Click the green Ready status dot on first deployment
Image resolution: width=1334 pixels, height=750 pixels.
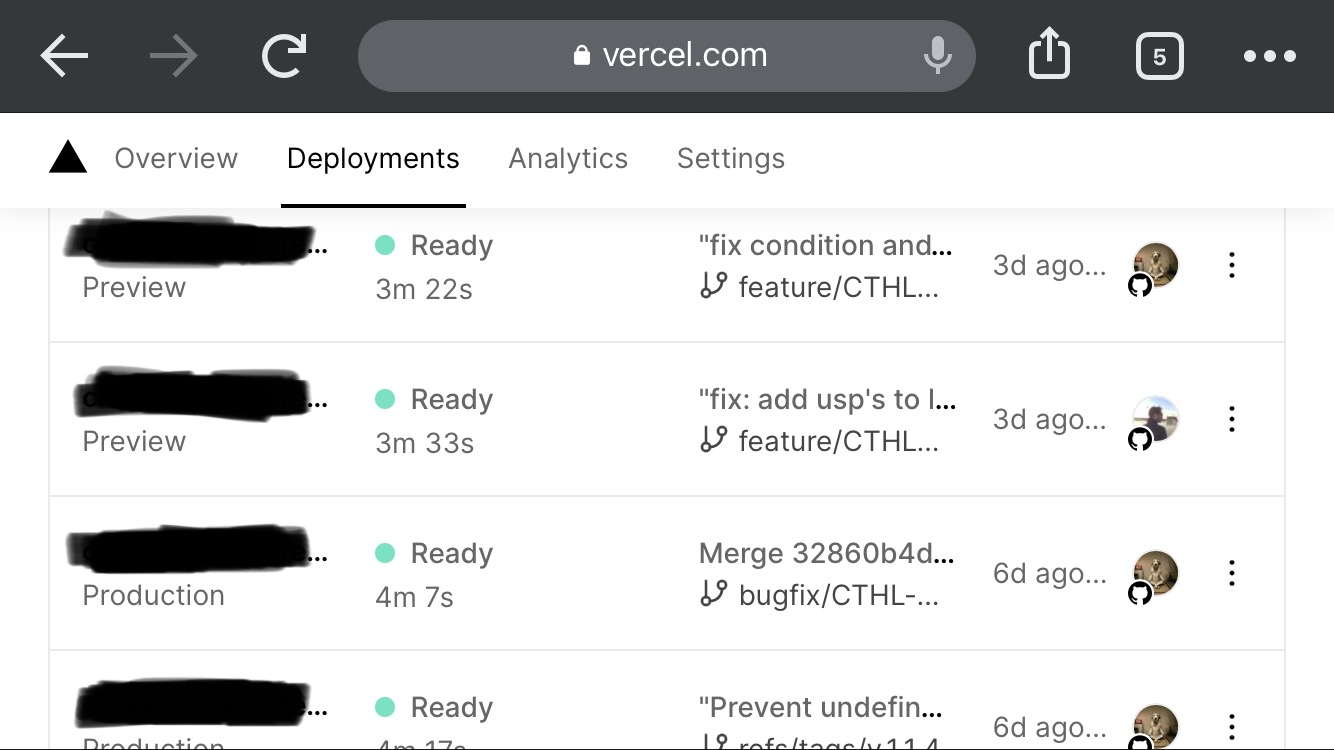[x=385, y=245]
